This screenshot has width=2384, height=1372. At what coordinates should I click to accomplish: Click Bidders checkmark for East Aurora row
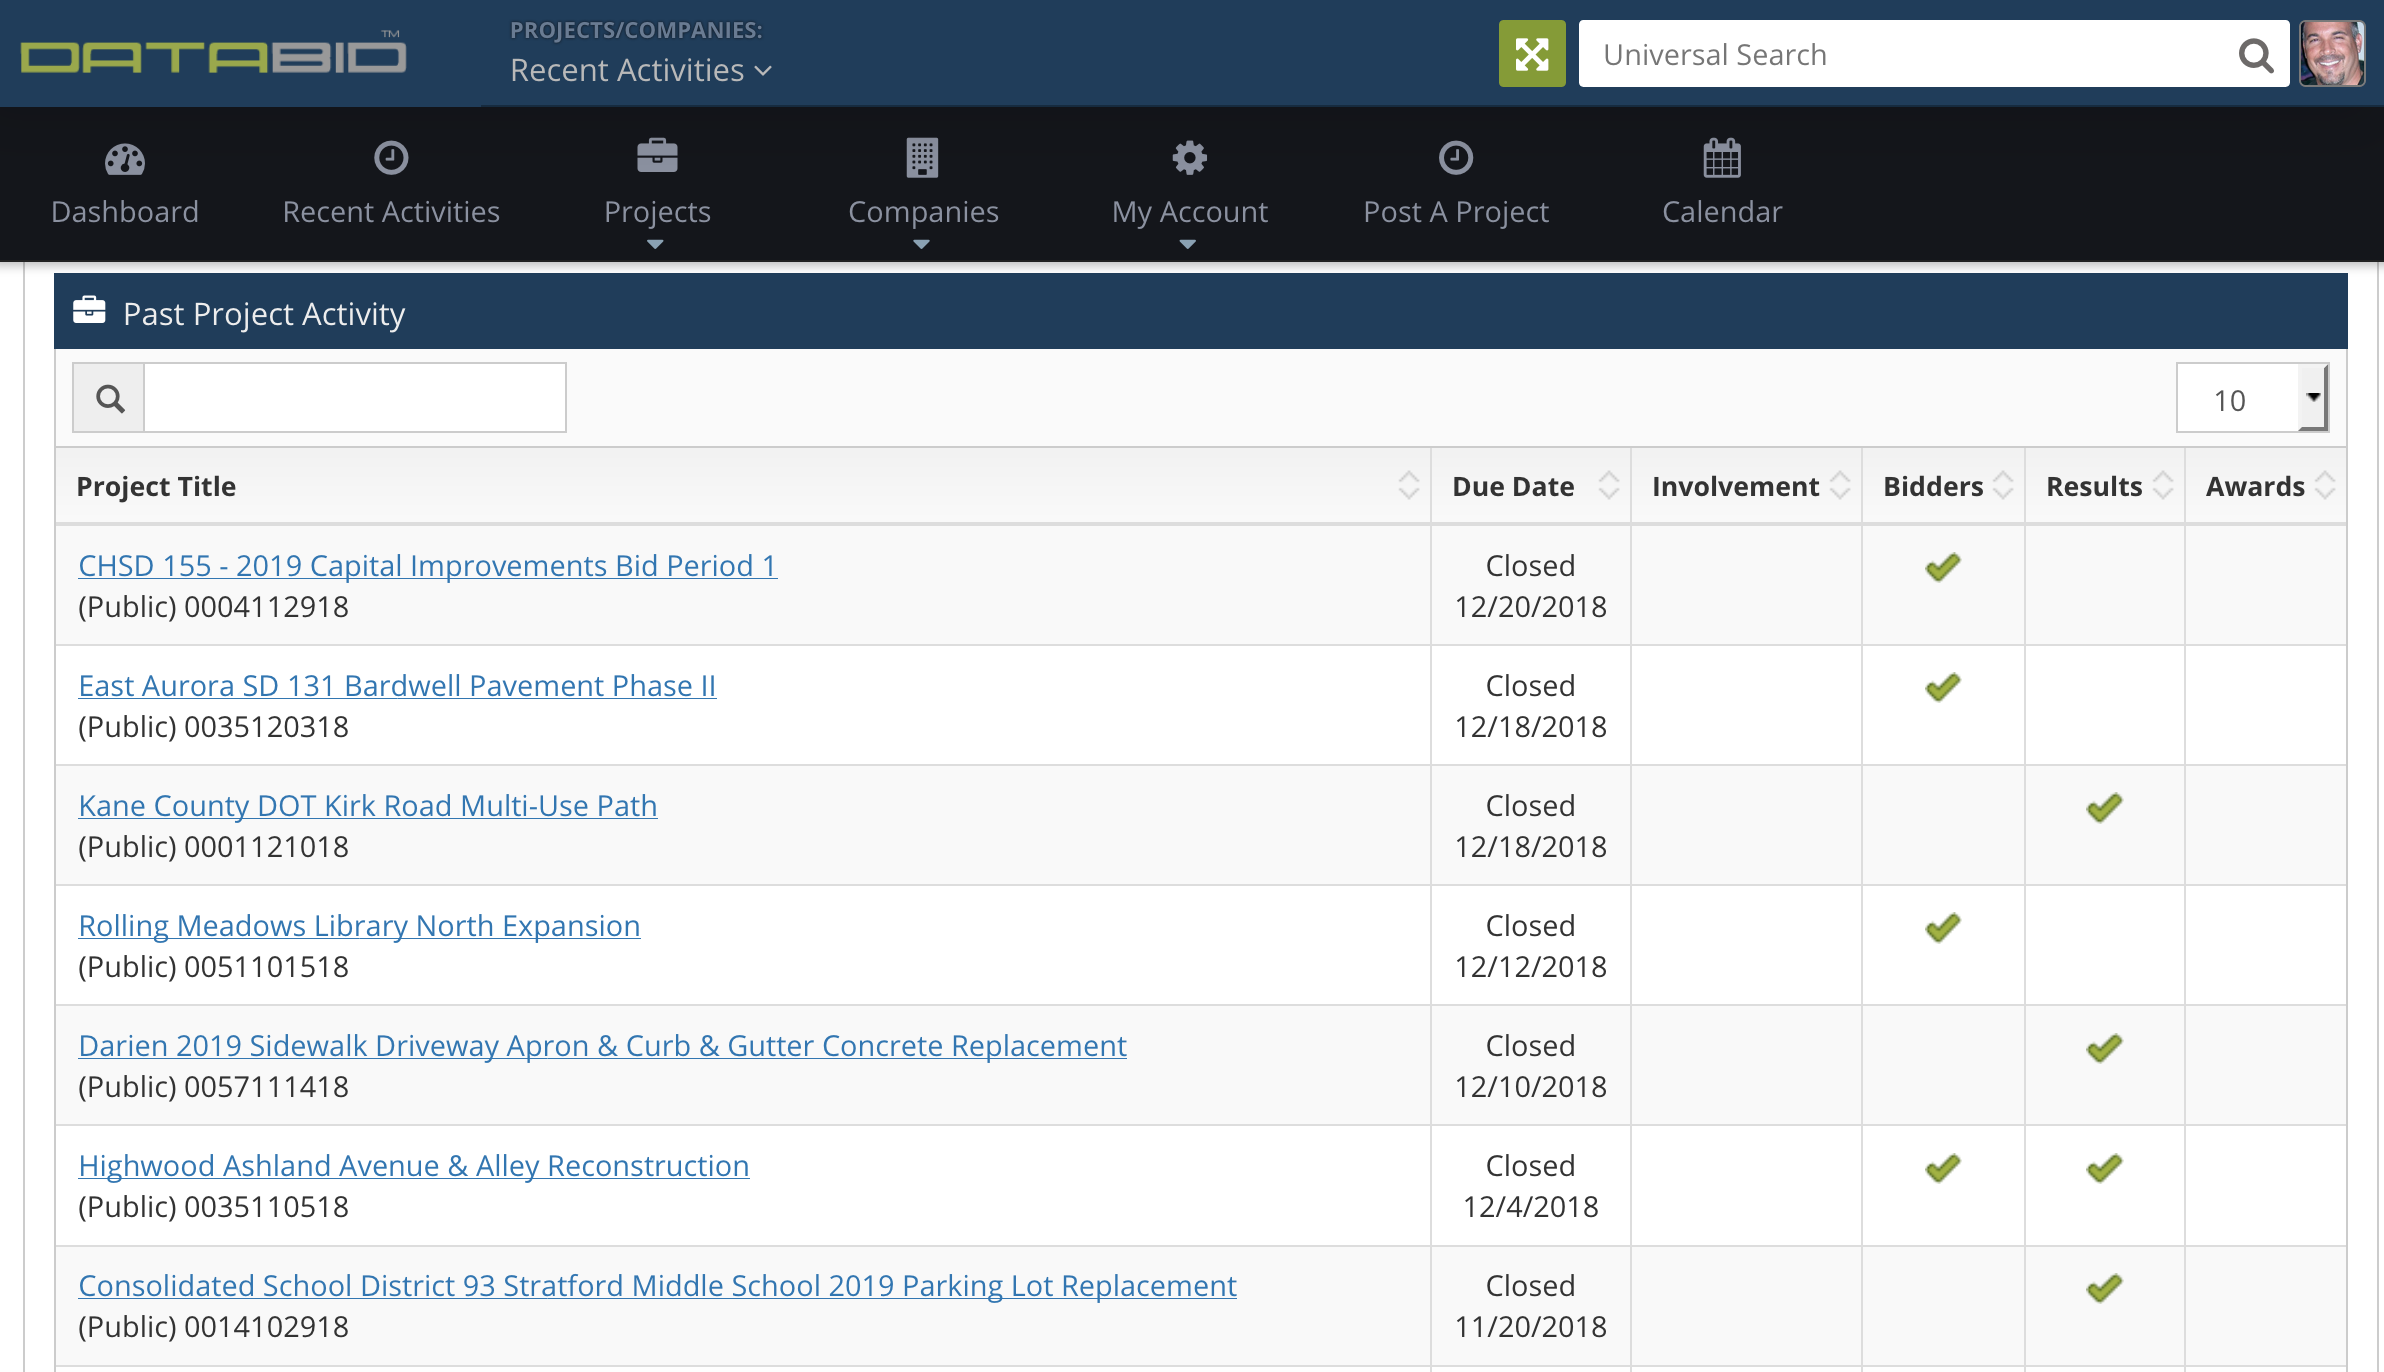click(1943, 687)
